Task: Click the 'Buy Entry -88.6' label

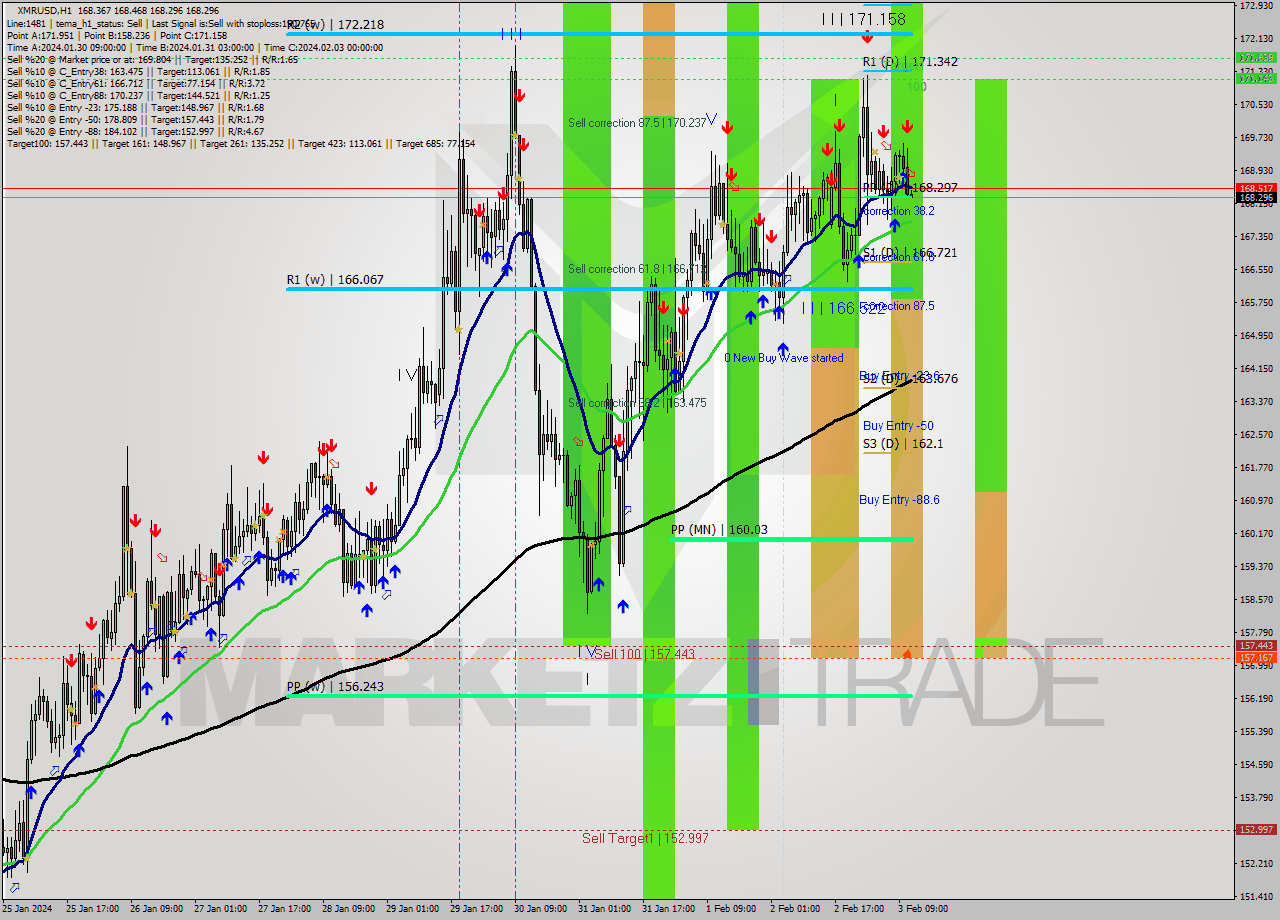Action: tap(899, 500)
